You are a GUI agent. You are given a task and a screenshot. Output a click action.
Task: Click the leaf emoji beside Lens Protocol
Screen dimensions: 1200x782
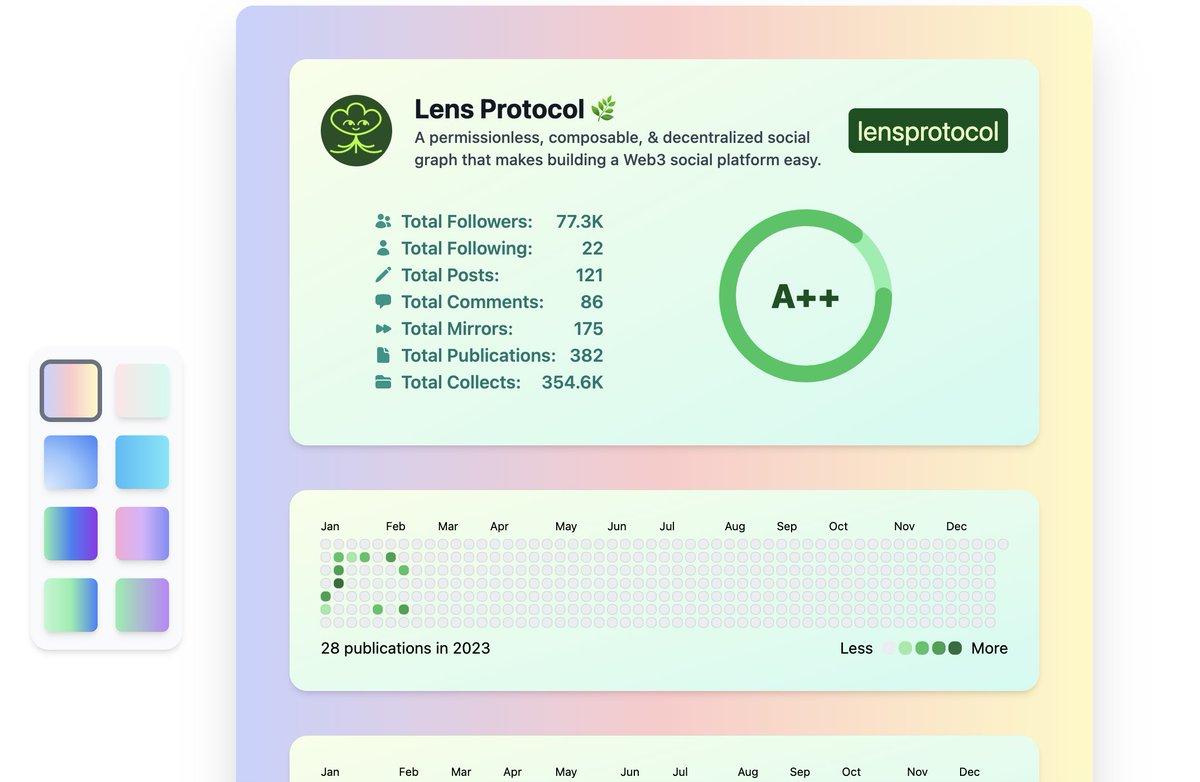(x=603, y=109)
